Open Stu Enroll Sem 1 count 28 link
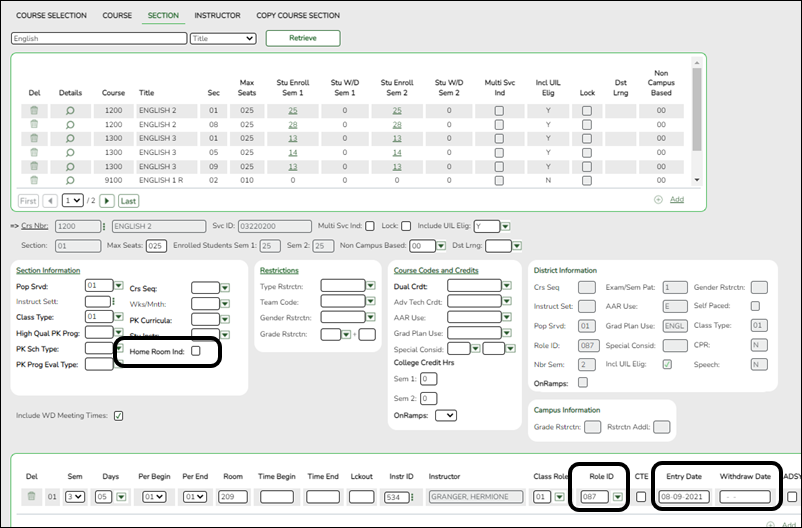This screenshot has width=802, height=528. (293, 124)
